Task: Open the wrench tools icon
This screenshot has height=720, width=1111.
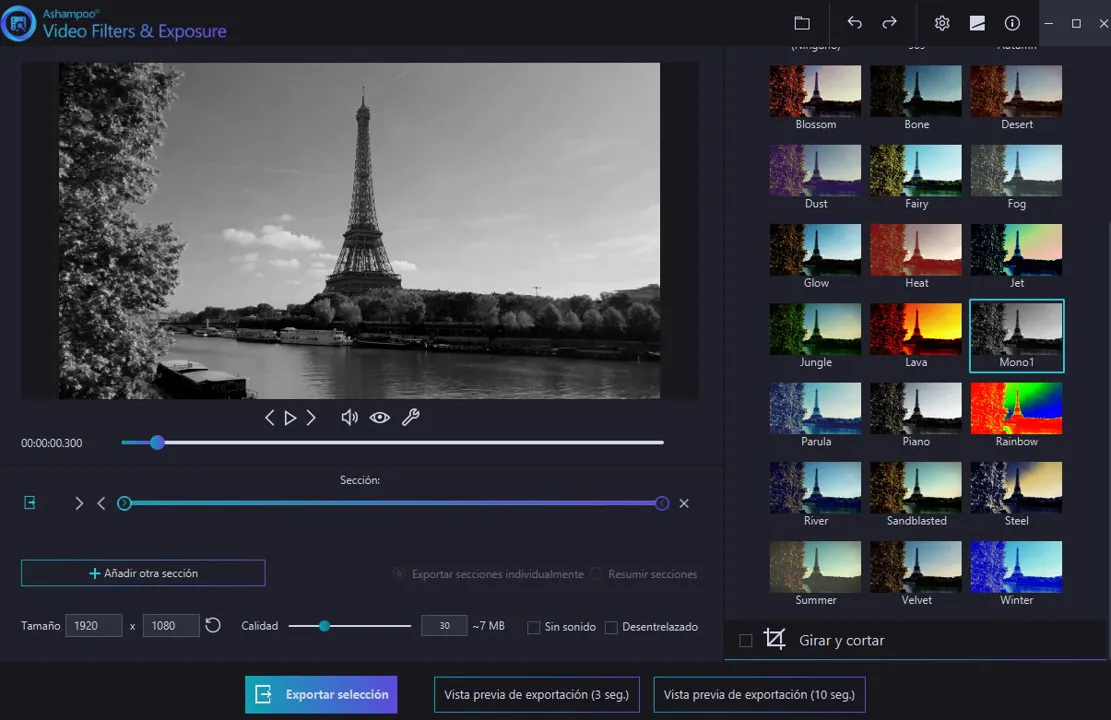Action: tap(411, 417)
